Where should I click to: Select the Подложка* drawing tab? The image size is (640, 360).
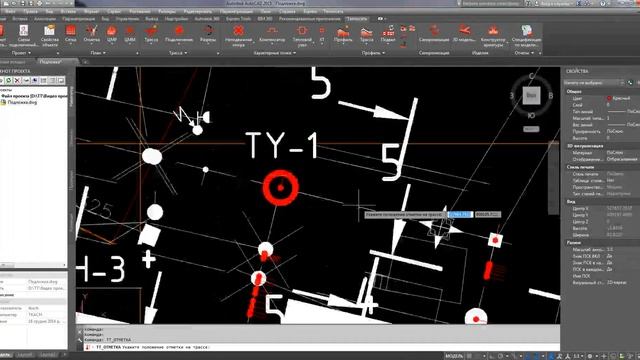[51, 62]
